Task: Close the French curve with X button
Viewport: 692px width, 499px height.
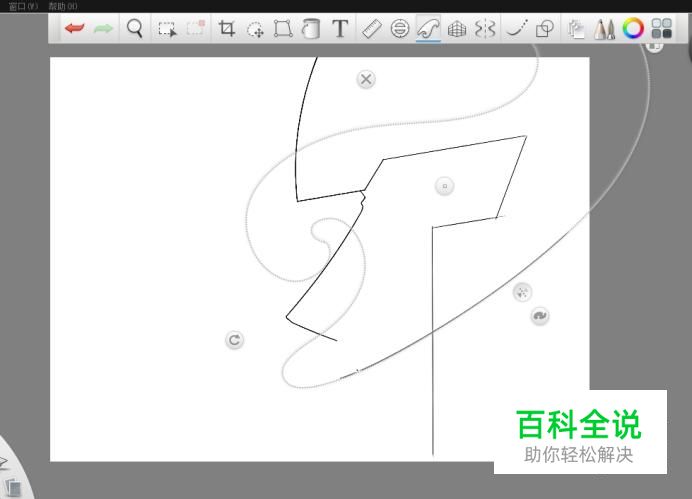Action: click(x=366, y=79)
